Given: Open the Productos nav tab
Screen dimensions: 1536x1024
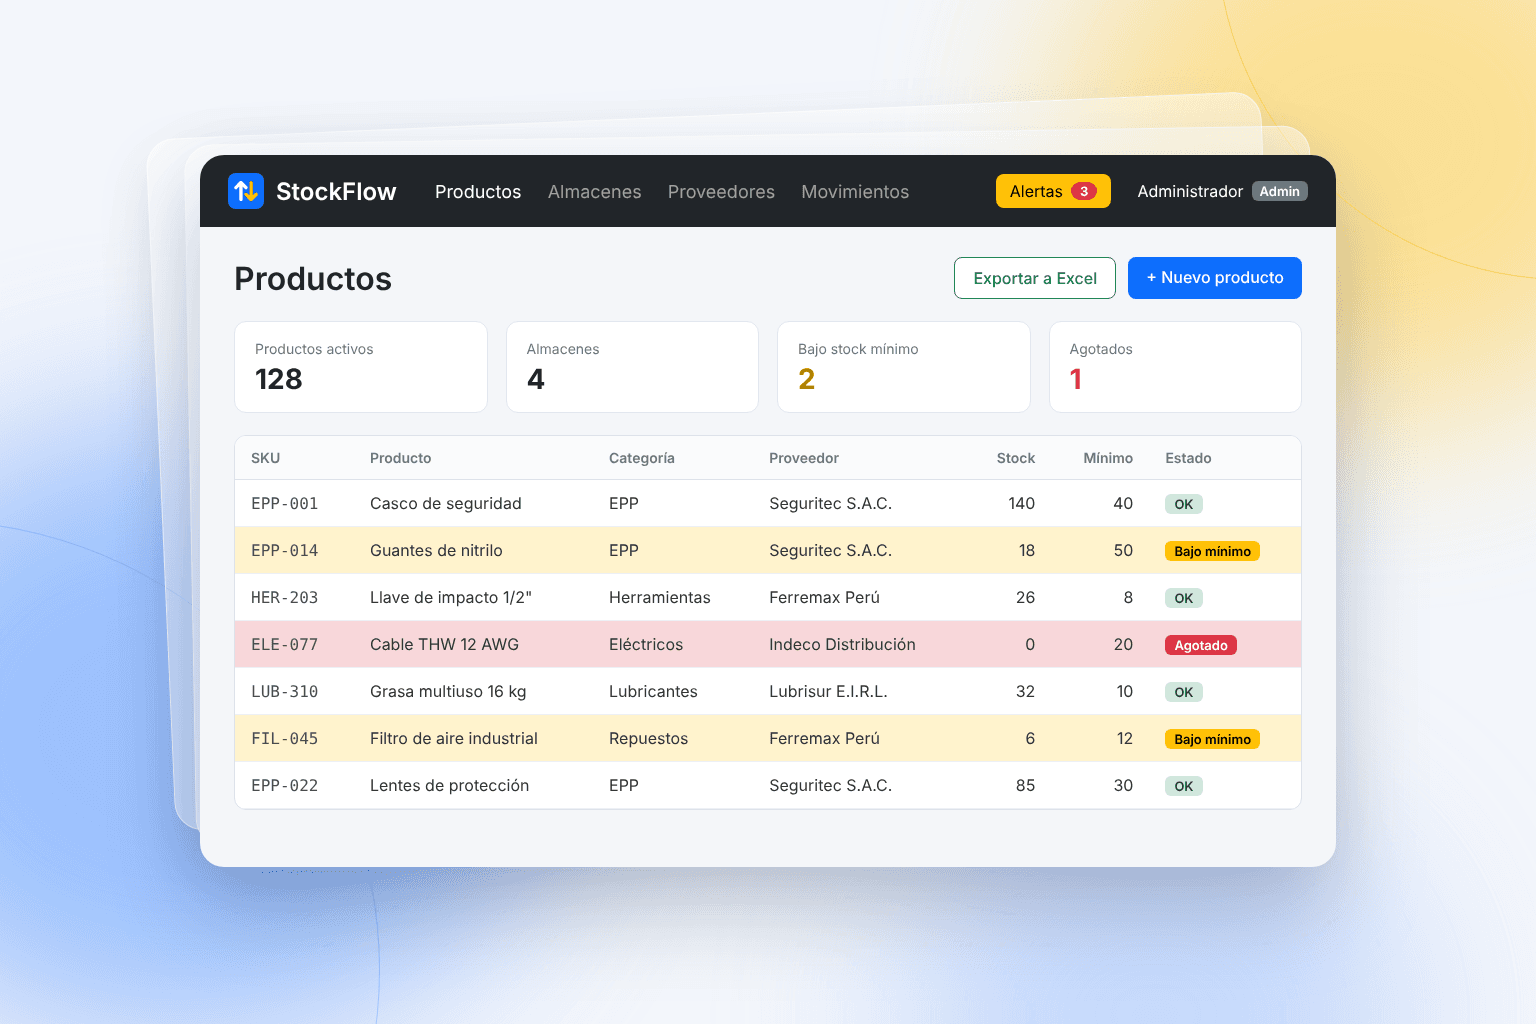Looking at the screenshot, I should 478,192.
